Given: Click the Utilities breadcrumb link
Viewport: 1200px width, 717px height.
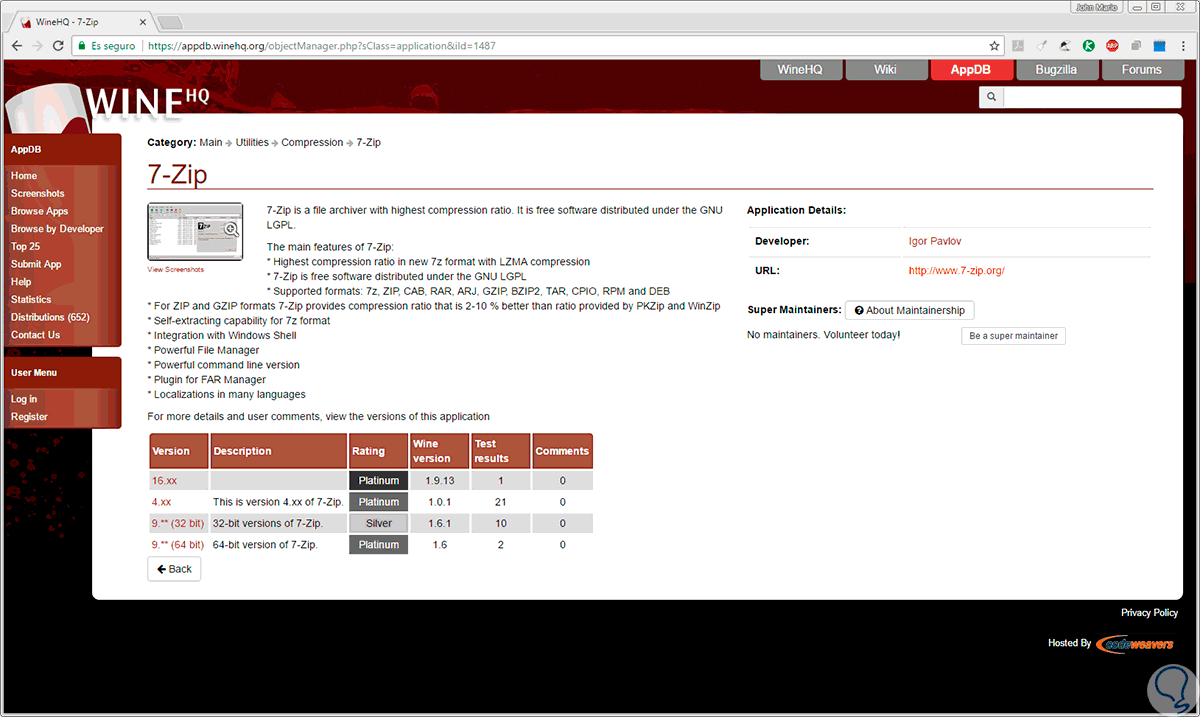Looking at the screenshot, I should [252, 143].
